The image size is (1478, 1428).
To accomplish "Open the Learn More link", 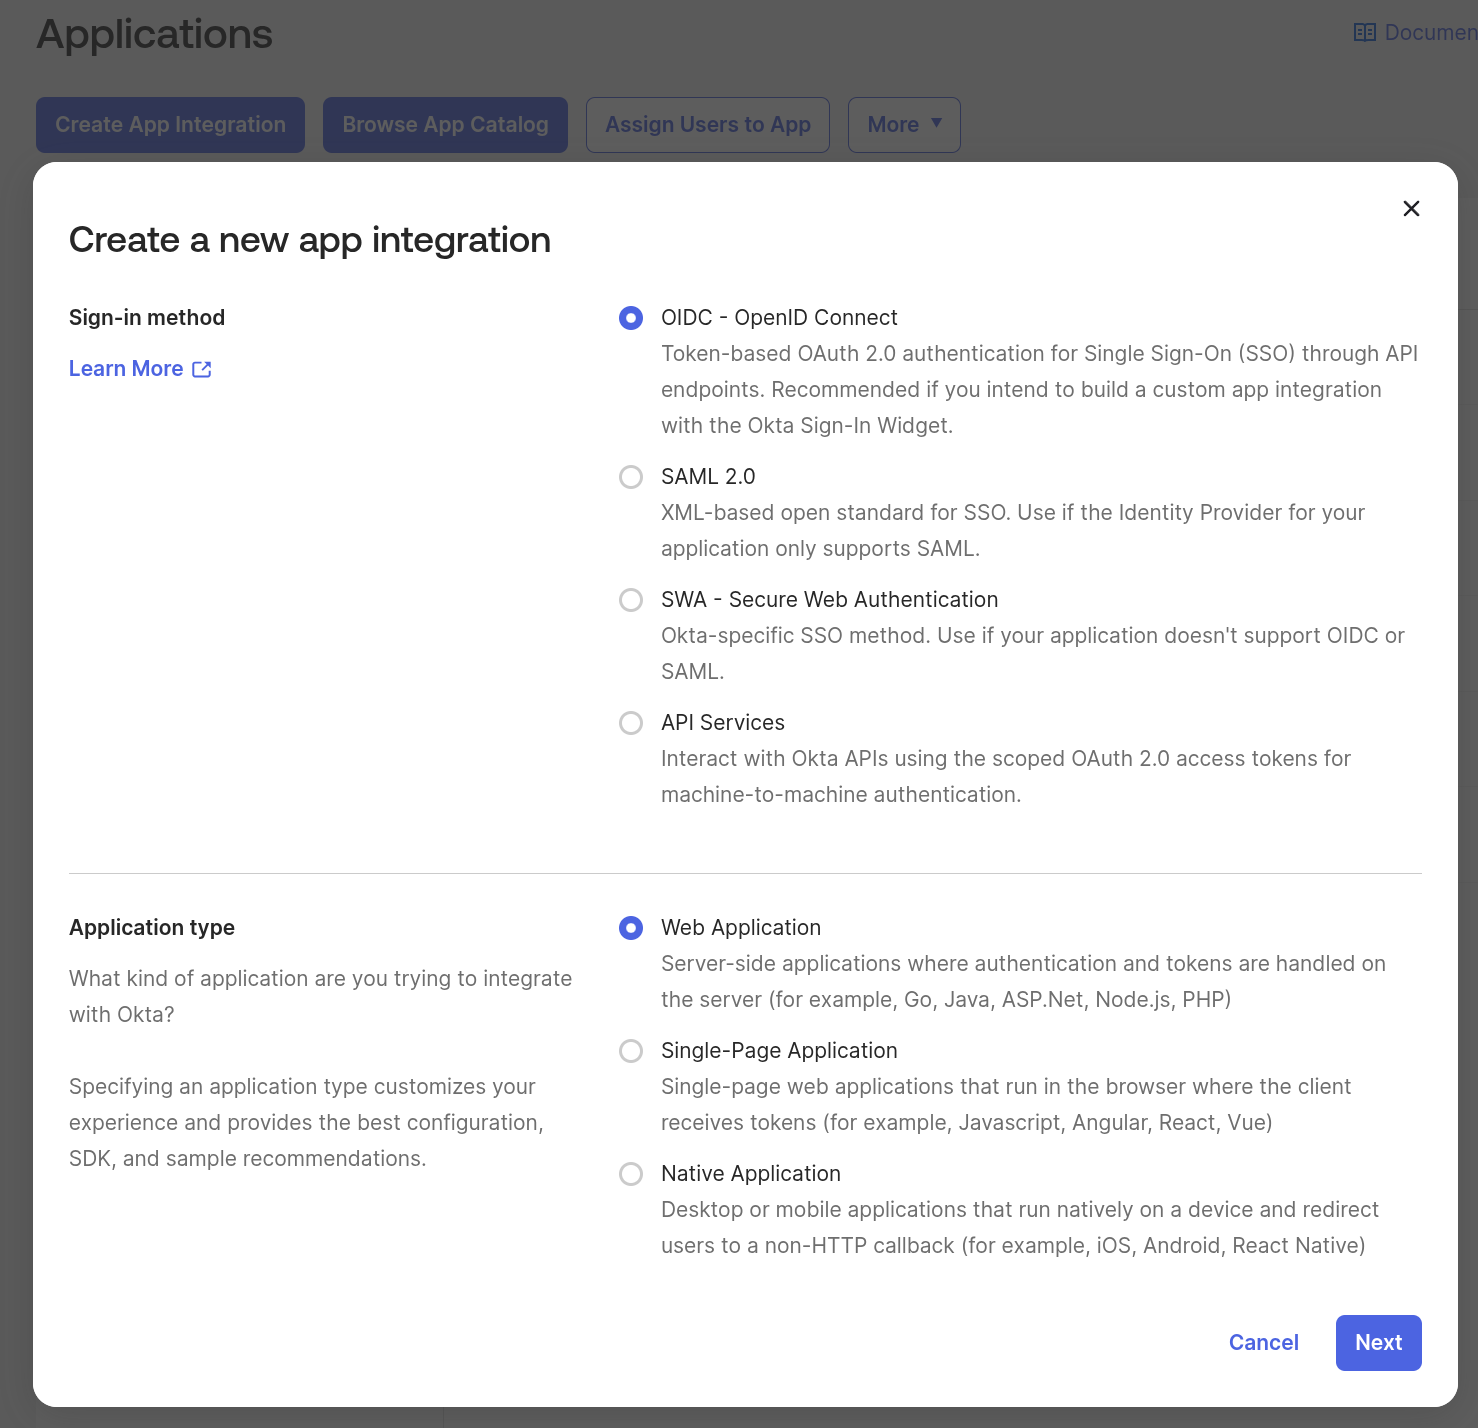I will point(126,369).
